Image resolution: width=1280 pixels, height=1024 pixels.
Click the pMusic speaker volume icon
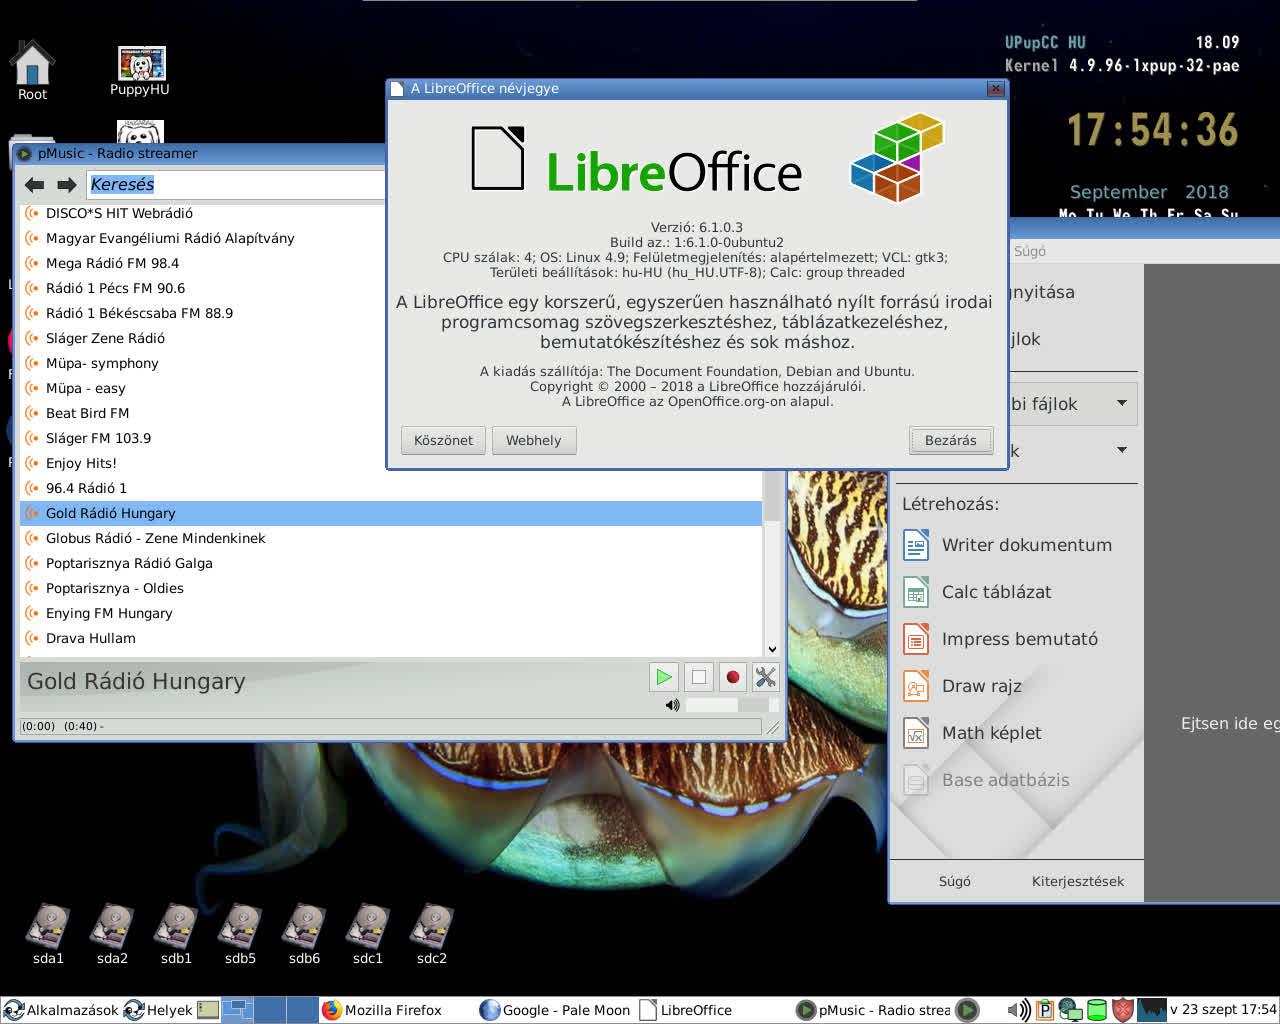673,705
